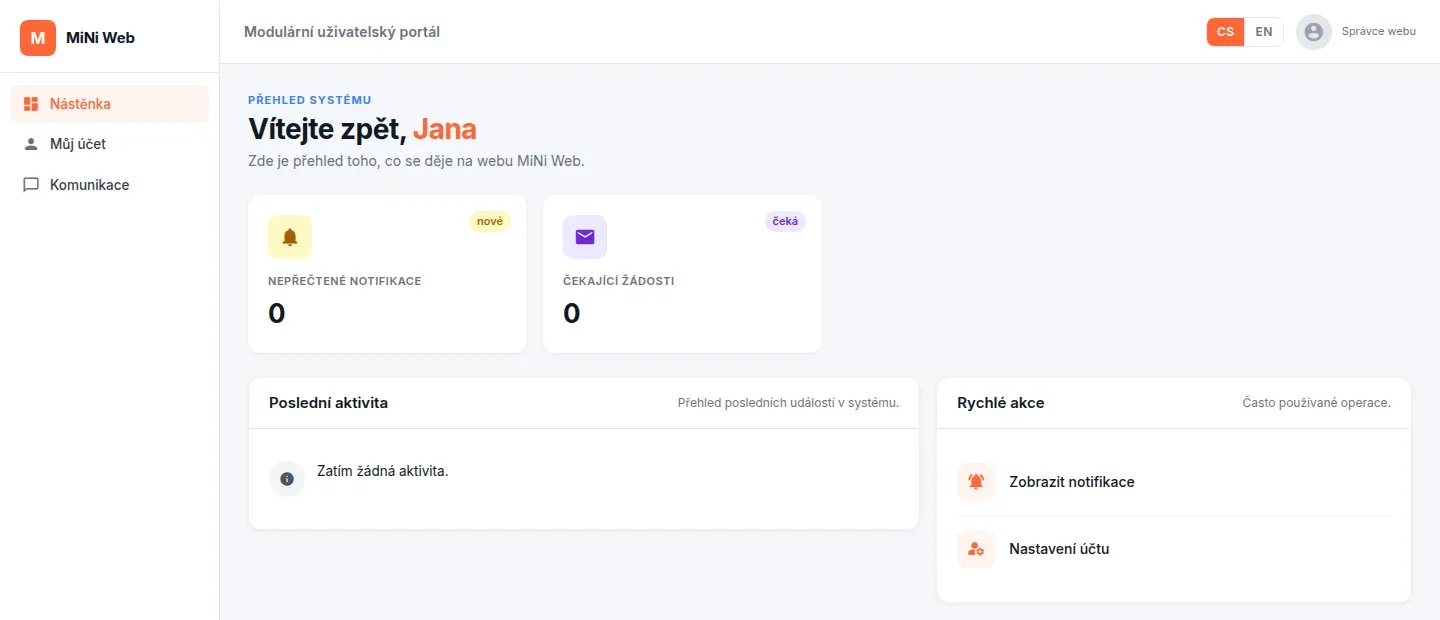1440x620 pixels.
Task: Click the čeká badge on requests card
Action: (x=786, y=222)
